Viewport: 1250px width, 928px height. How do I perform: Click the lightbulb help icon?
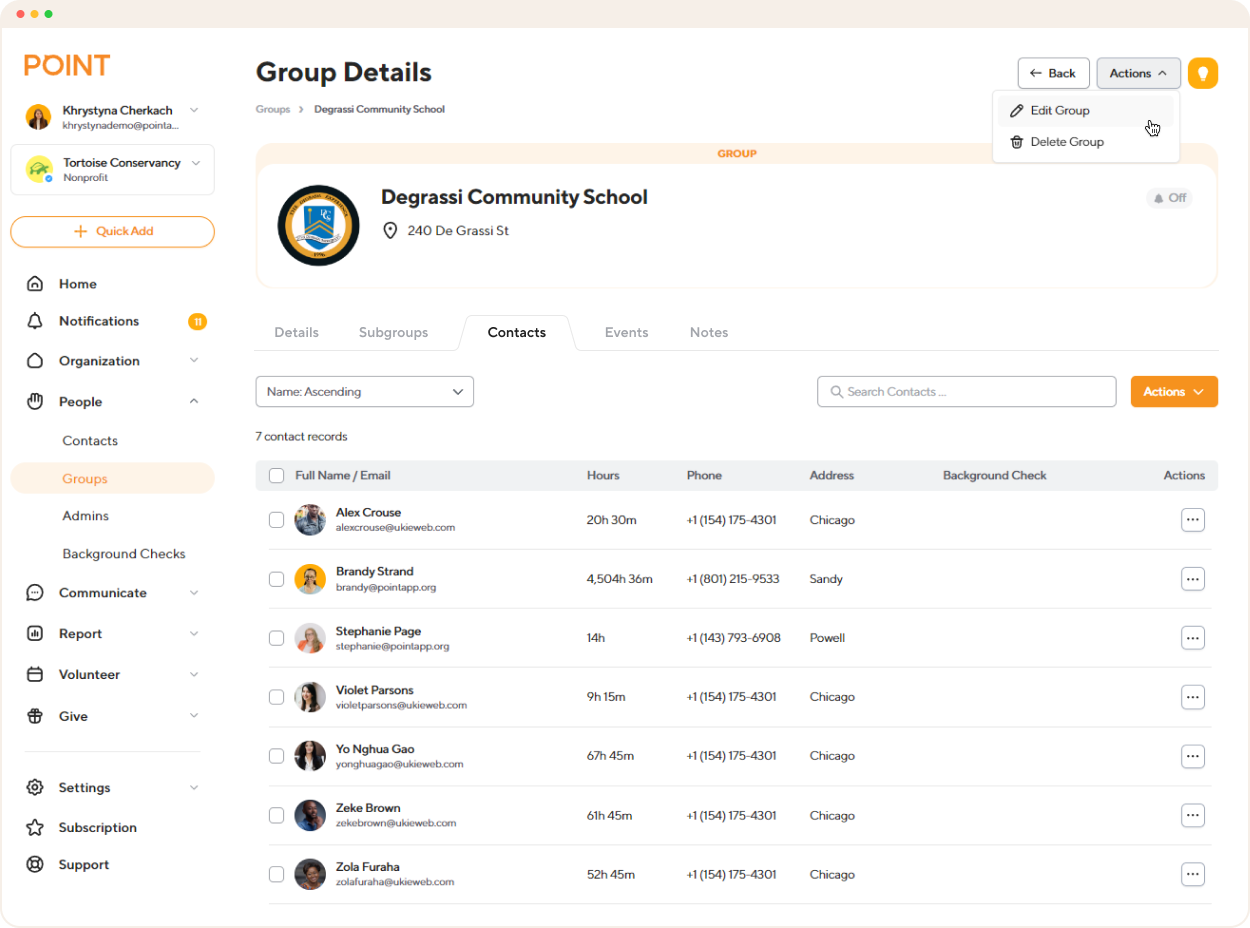(x=1203, y=73)
